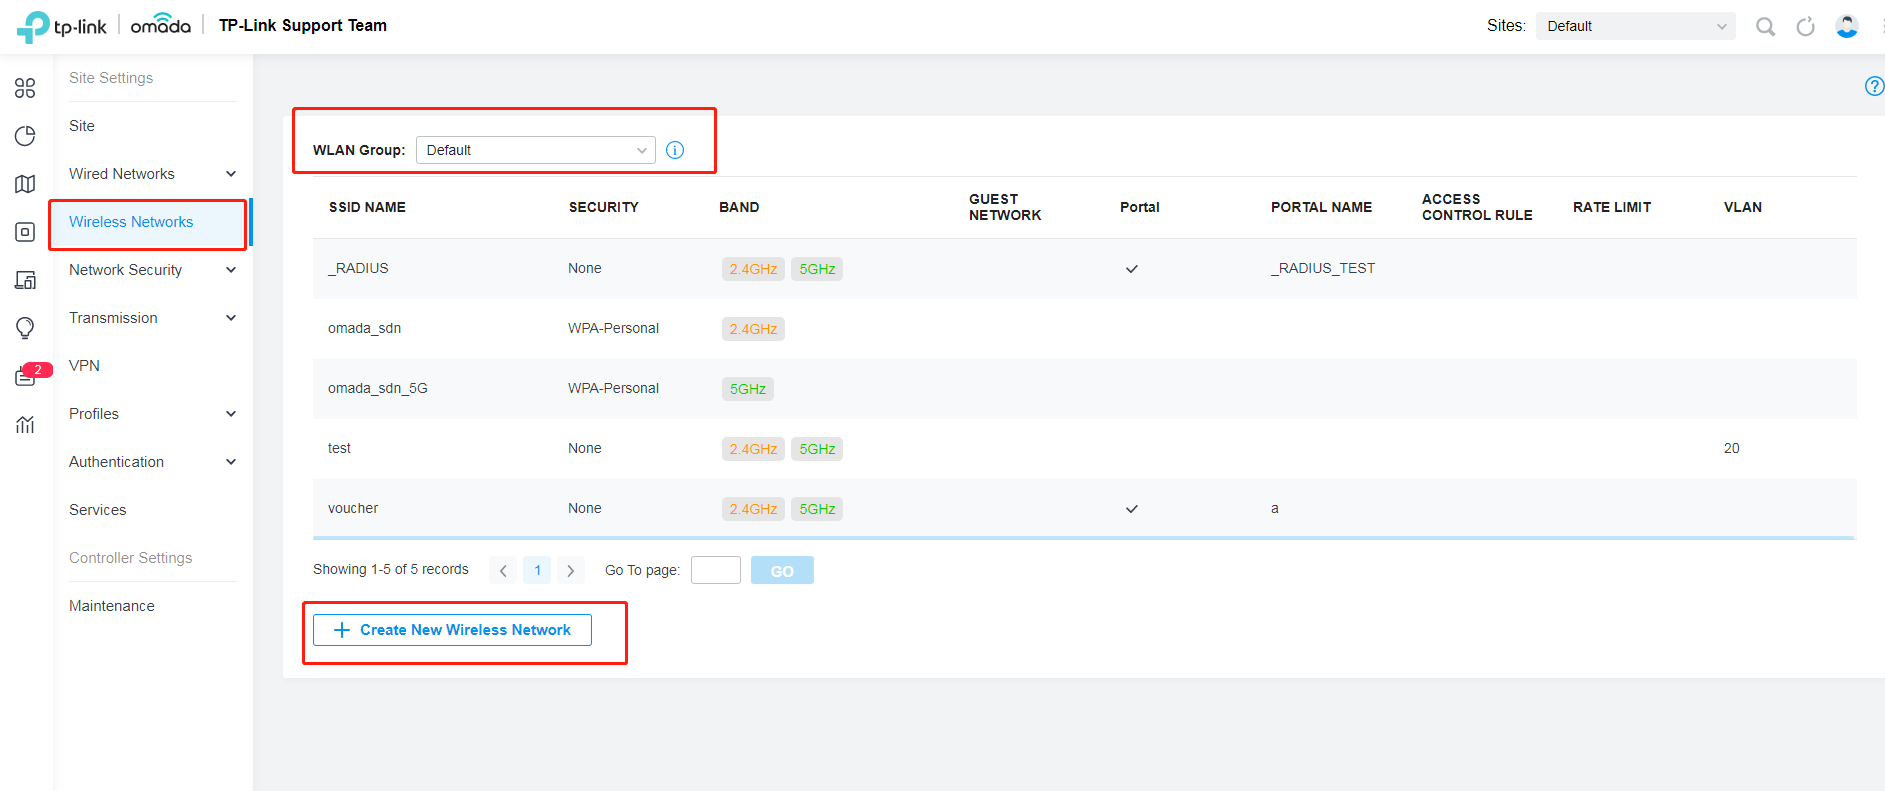Click portal name 'a' in voucher row

1274,508
